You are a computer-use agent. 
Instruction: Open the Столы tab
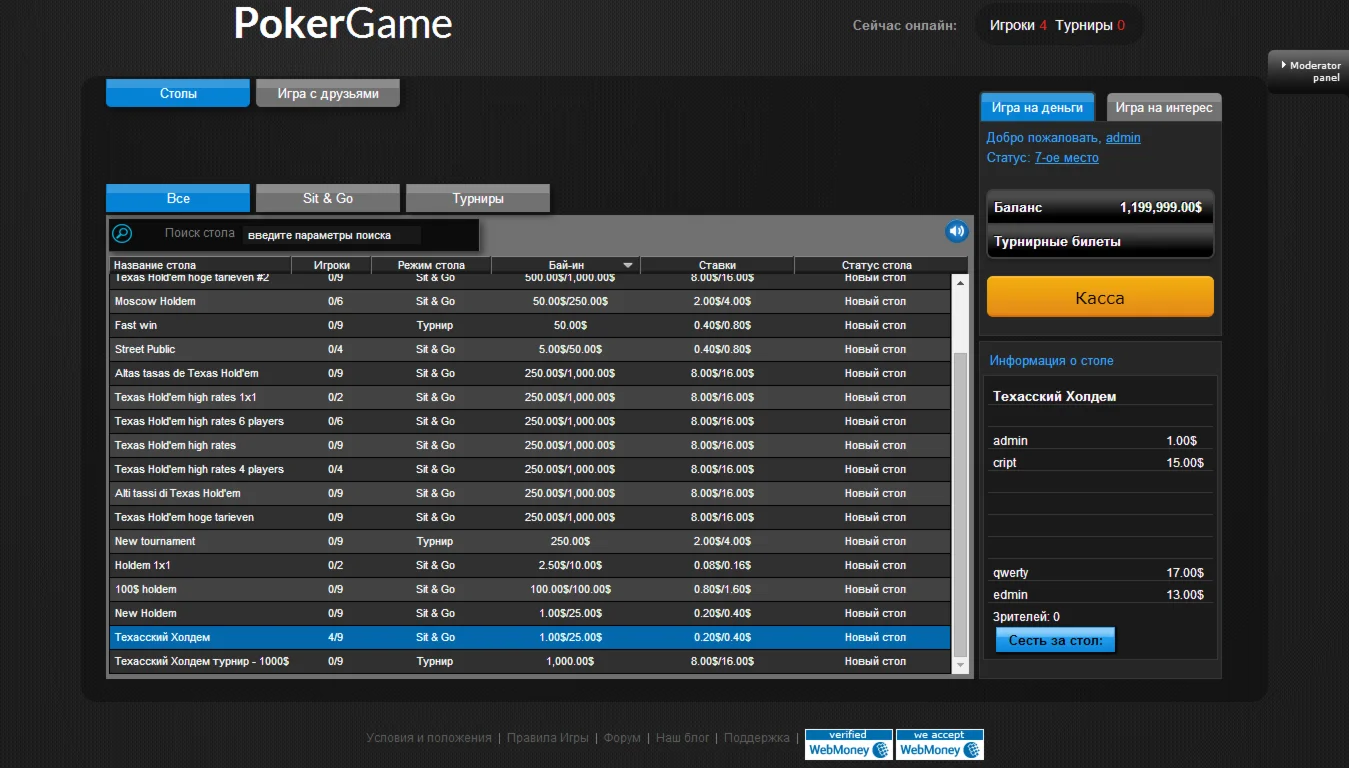(178, 93)
